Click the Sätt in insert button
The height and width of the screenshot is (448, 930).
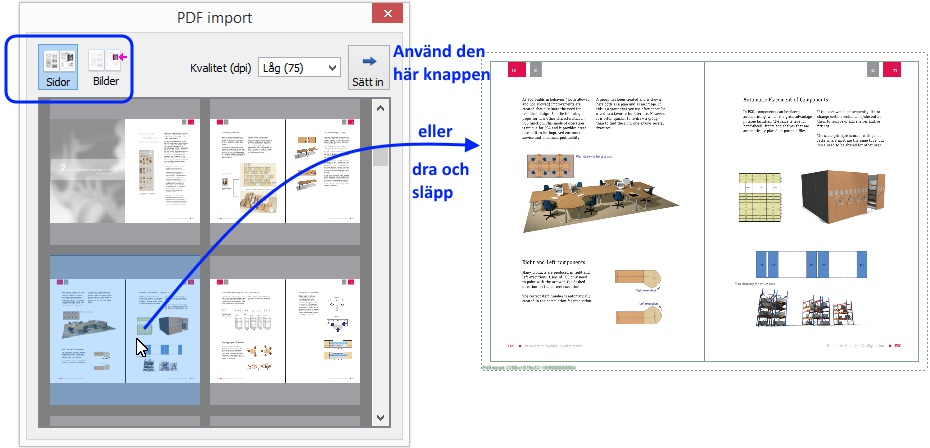(367, 67)
